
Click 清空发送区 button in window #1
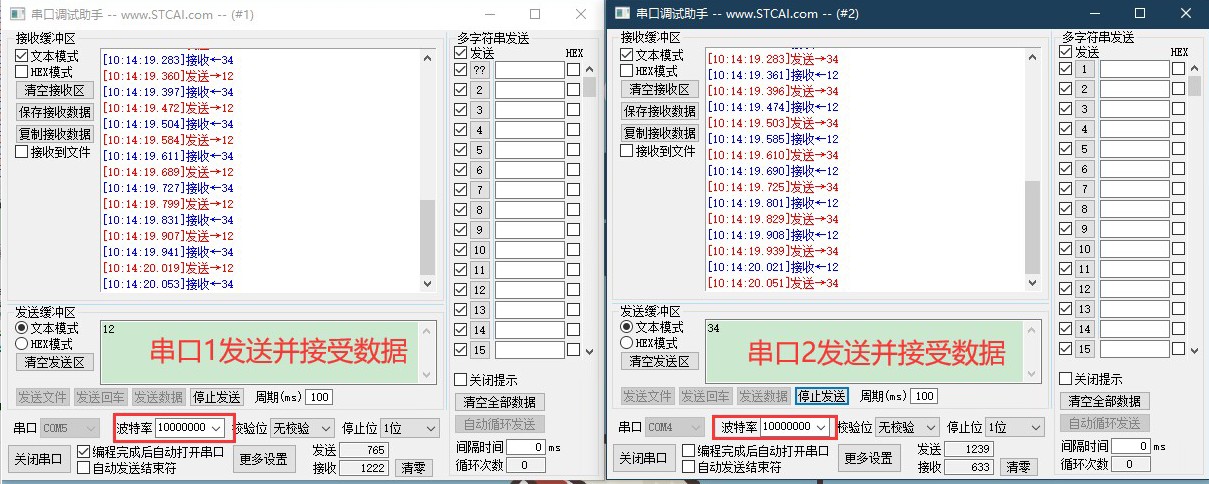click(x=55, y=362)
